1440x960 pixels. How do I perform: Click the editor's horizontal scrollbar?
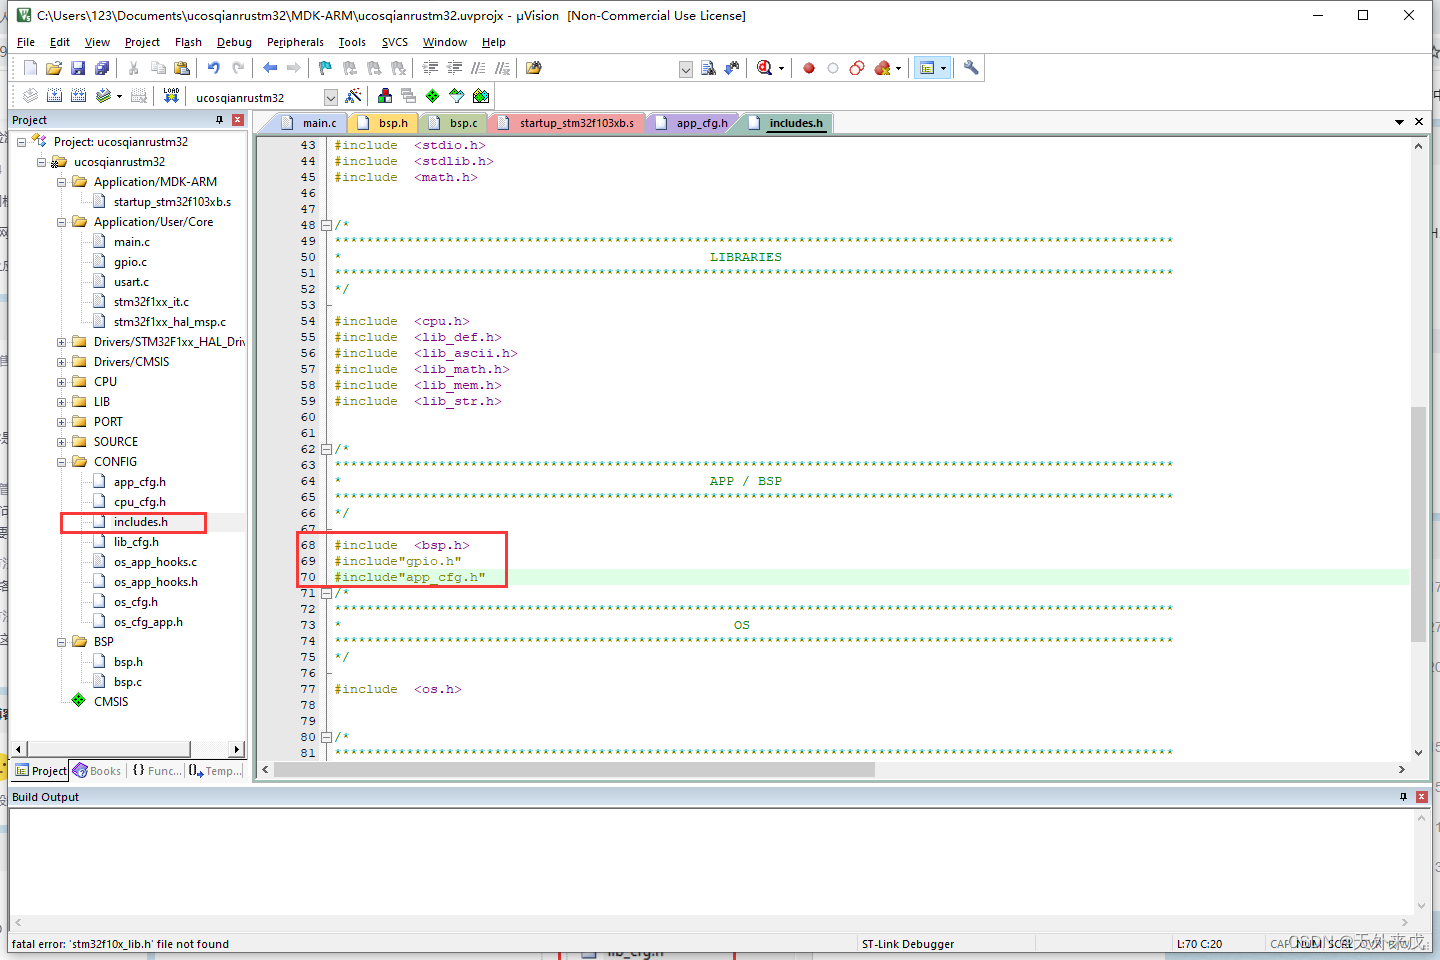coord(570,769)
